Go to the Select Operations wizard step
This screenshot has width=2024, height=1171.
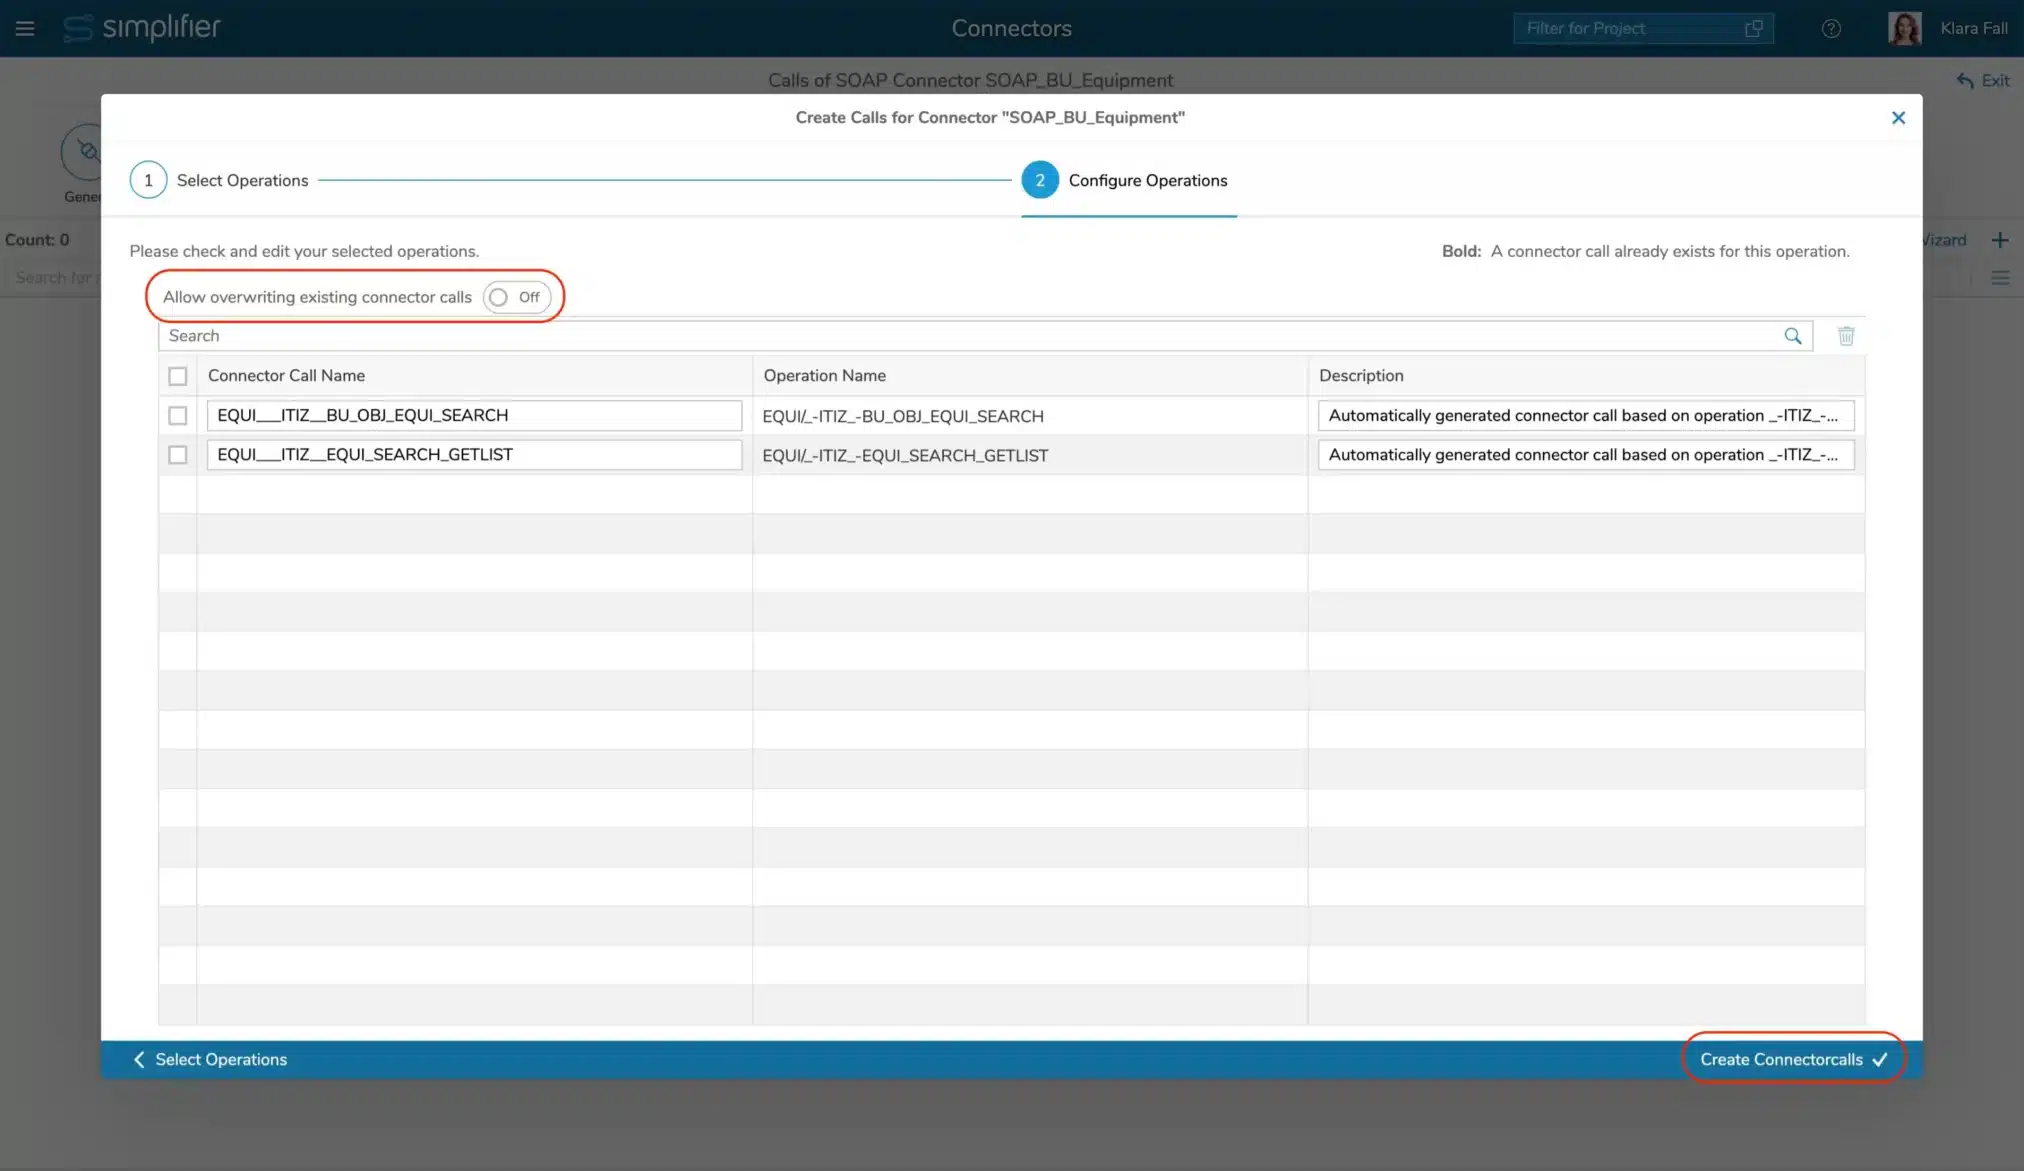click(x=148, y=180)
